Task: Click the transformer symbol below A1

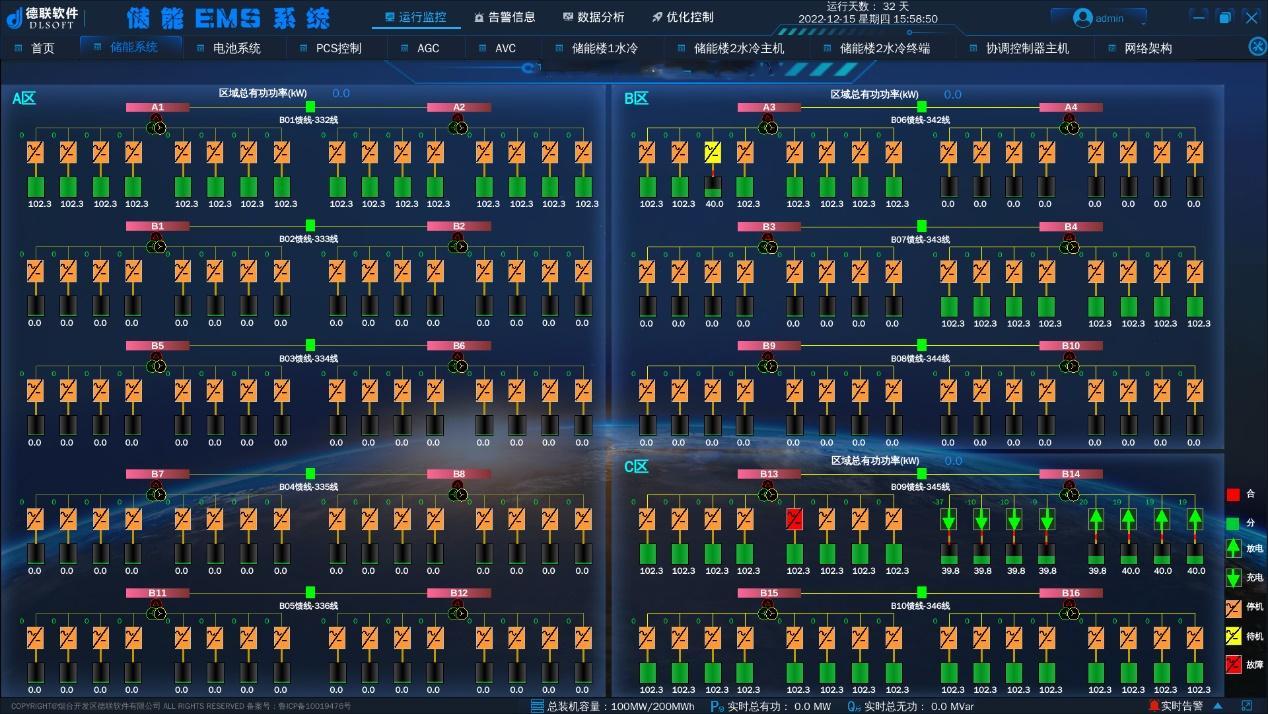Action: (x=157, y=126)
